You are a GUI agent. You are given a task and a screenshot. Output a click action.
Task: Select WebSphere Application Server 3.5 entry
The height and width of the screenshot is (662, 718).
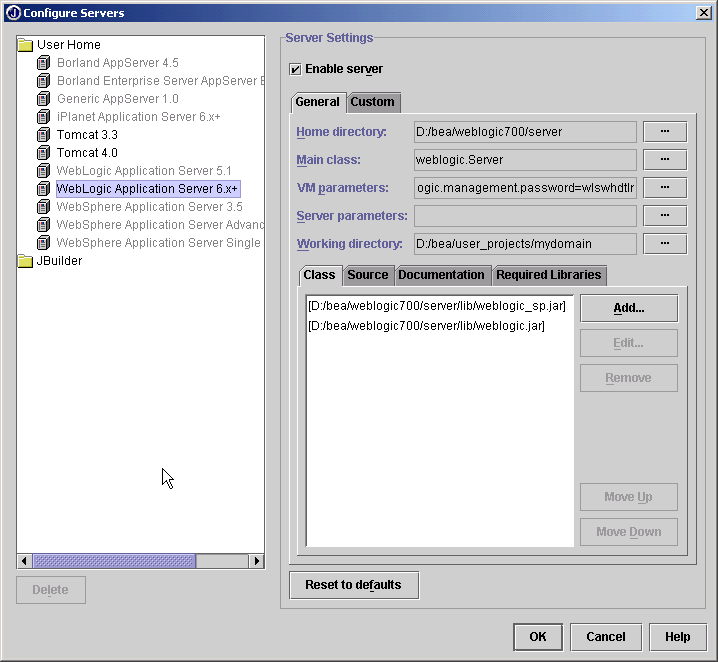[149, 206]
